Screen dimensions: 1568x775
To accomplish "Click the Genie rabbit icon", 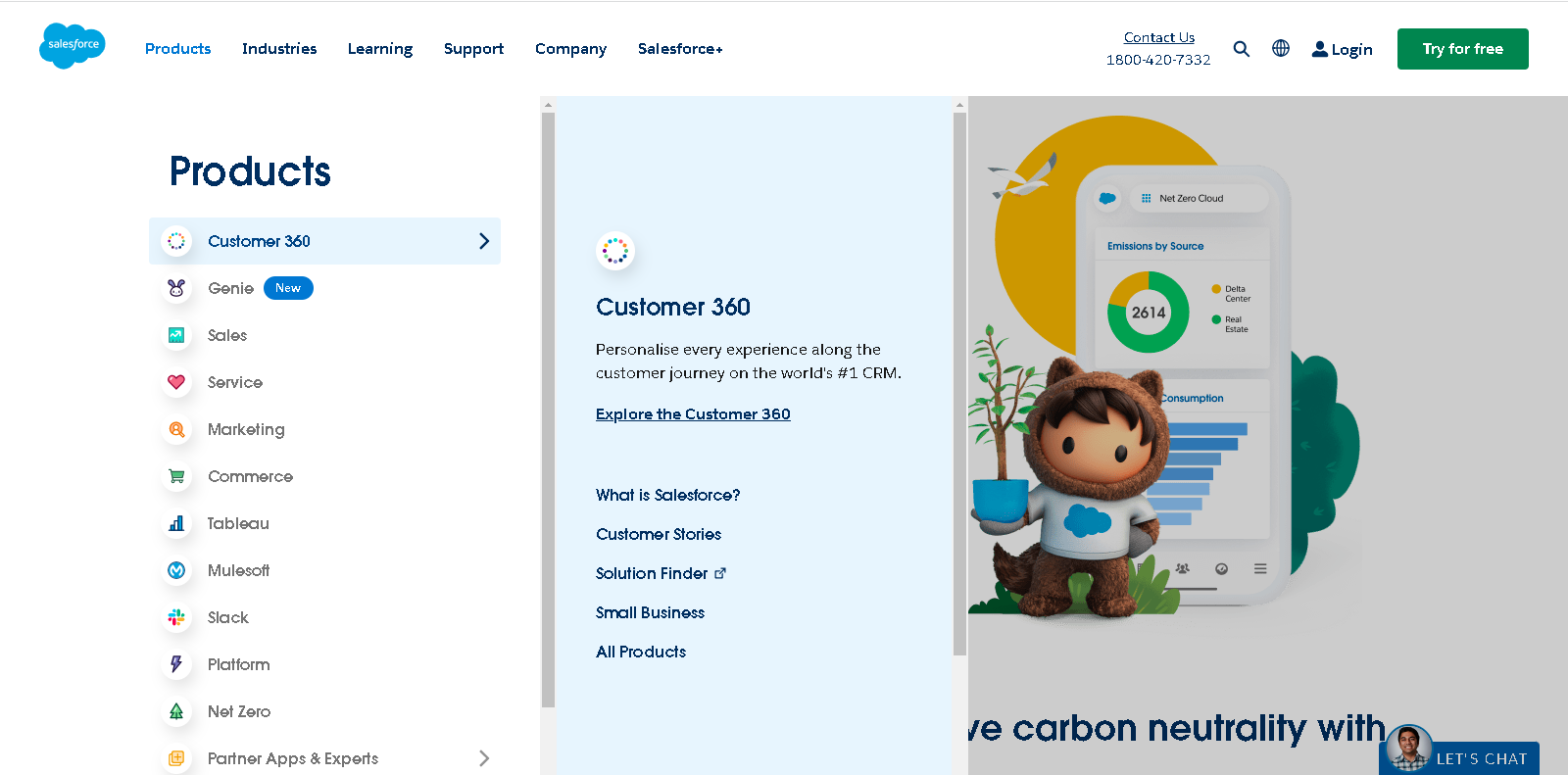I will coord(176,288).
